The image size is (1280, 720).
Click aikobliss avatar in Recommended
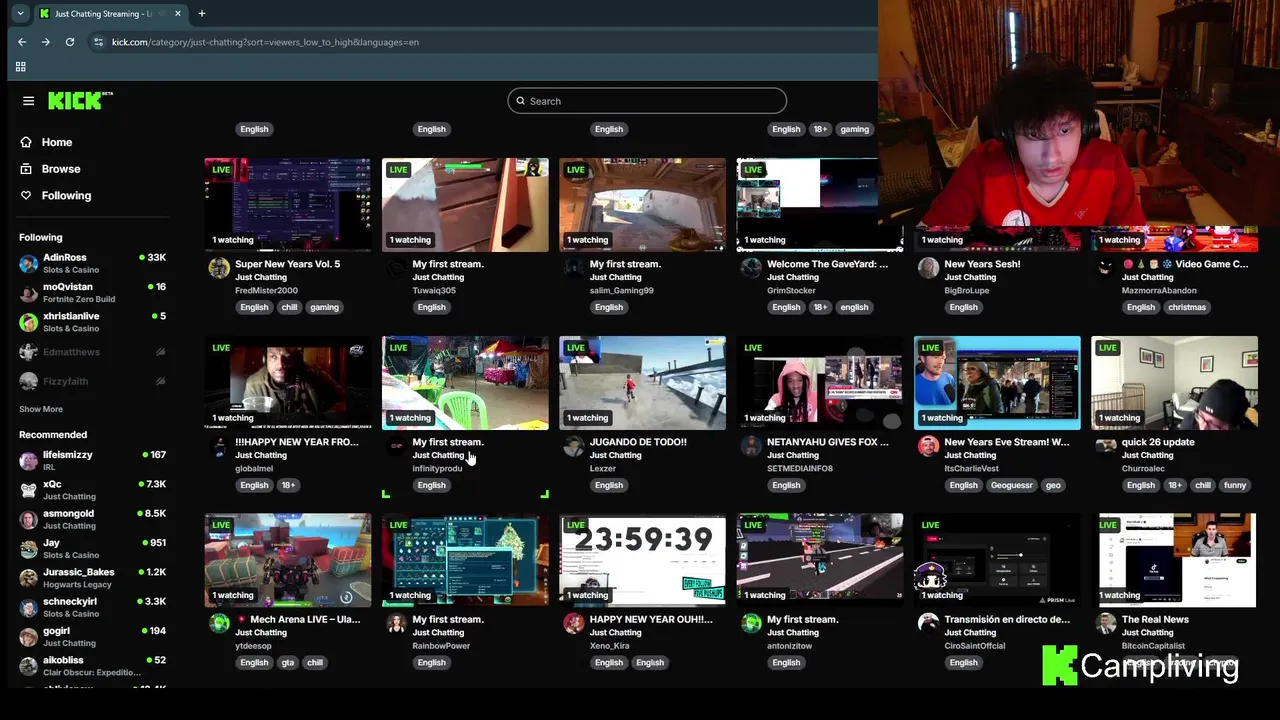pyautogui.click(x=28, y=665)
